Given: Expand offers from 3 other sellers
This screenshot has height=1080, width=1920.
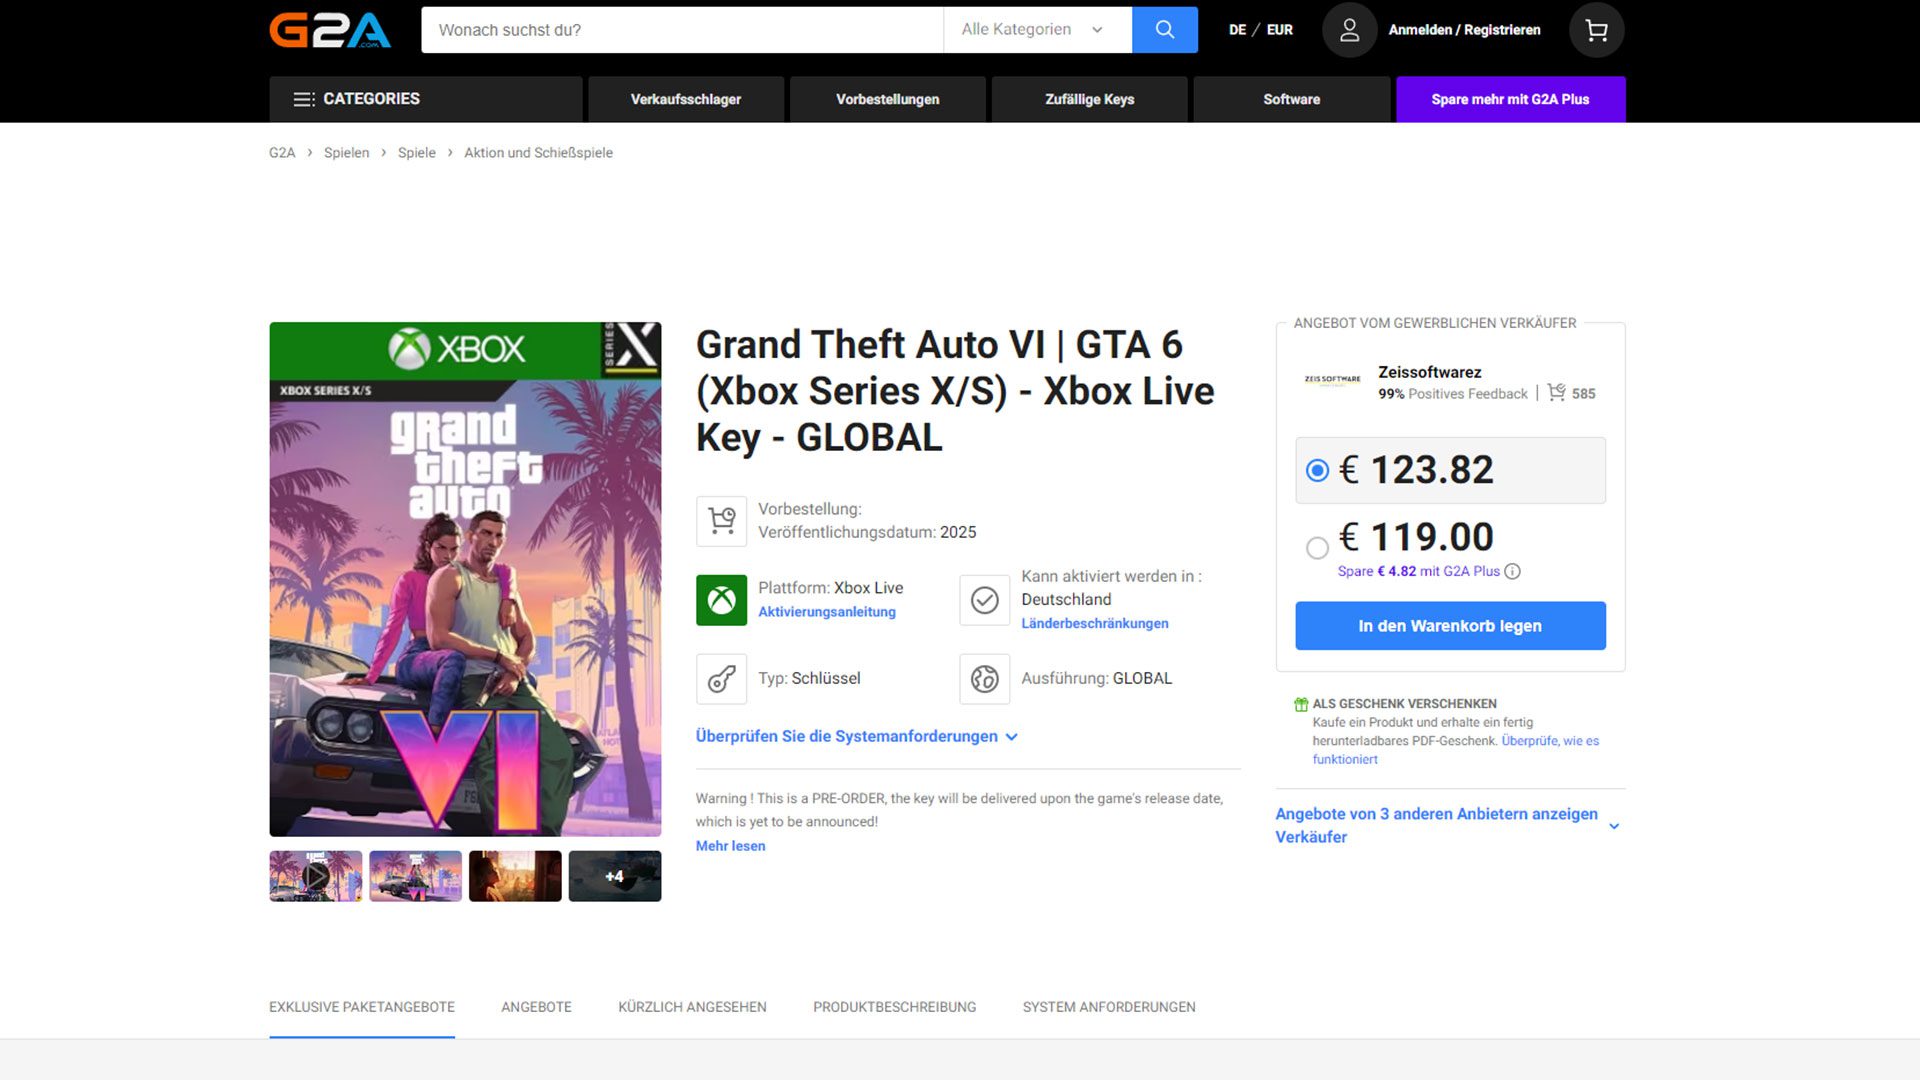Looking at the screenshot, I should (x=1448, y=825).
